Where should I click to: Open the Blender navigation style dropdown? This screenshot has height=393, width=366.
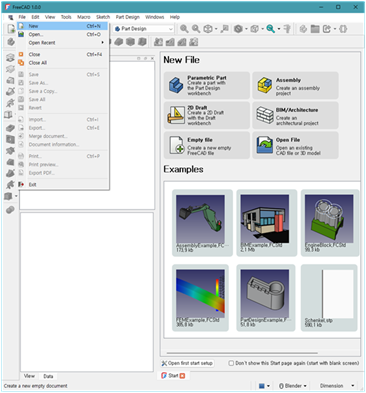pyautogui.click(x=292, y=386)
